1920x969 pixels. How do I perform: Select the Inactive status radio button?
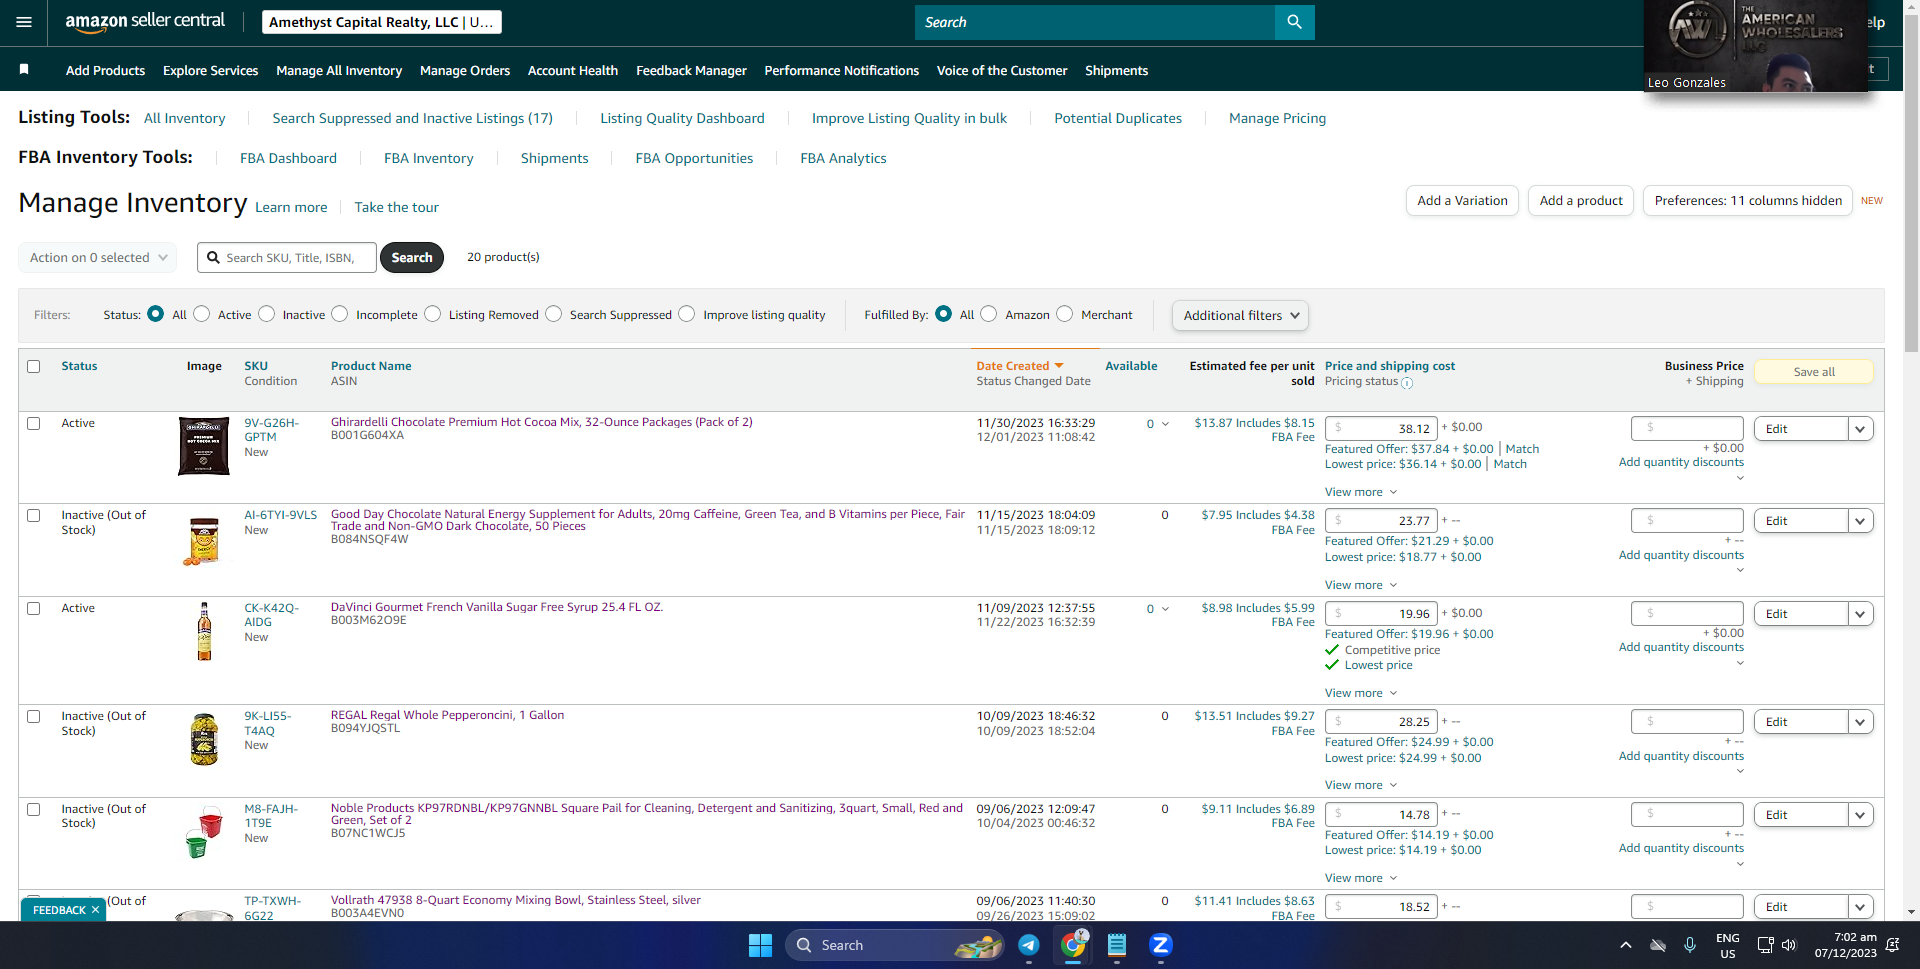pos(266,314)
